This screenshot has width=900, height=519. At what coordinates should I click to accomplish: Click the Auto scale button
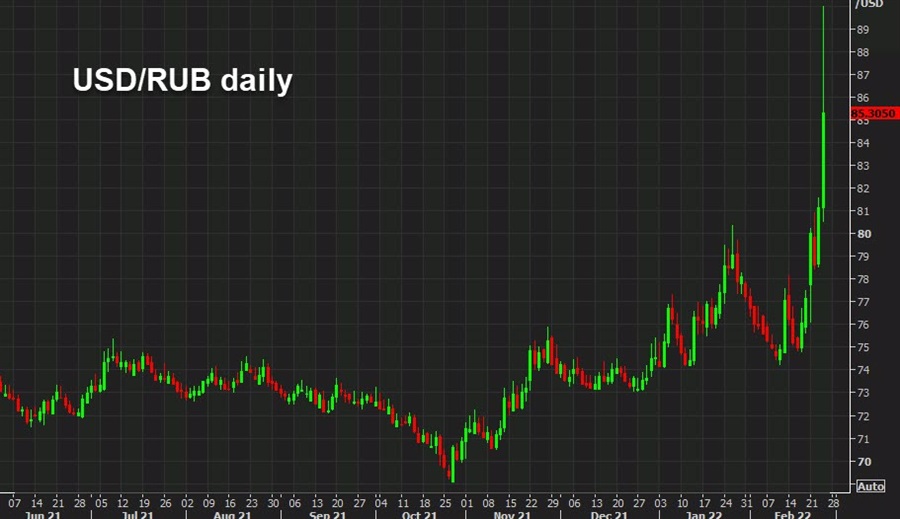pos(871,486)
